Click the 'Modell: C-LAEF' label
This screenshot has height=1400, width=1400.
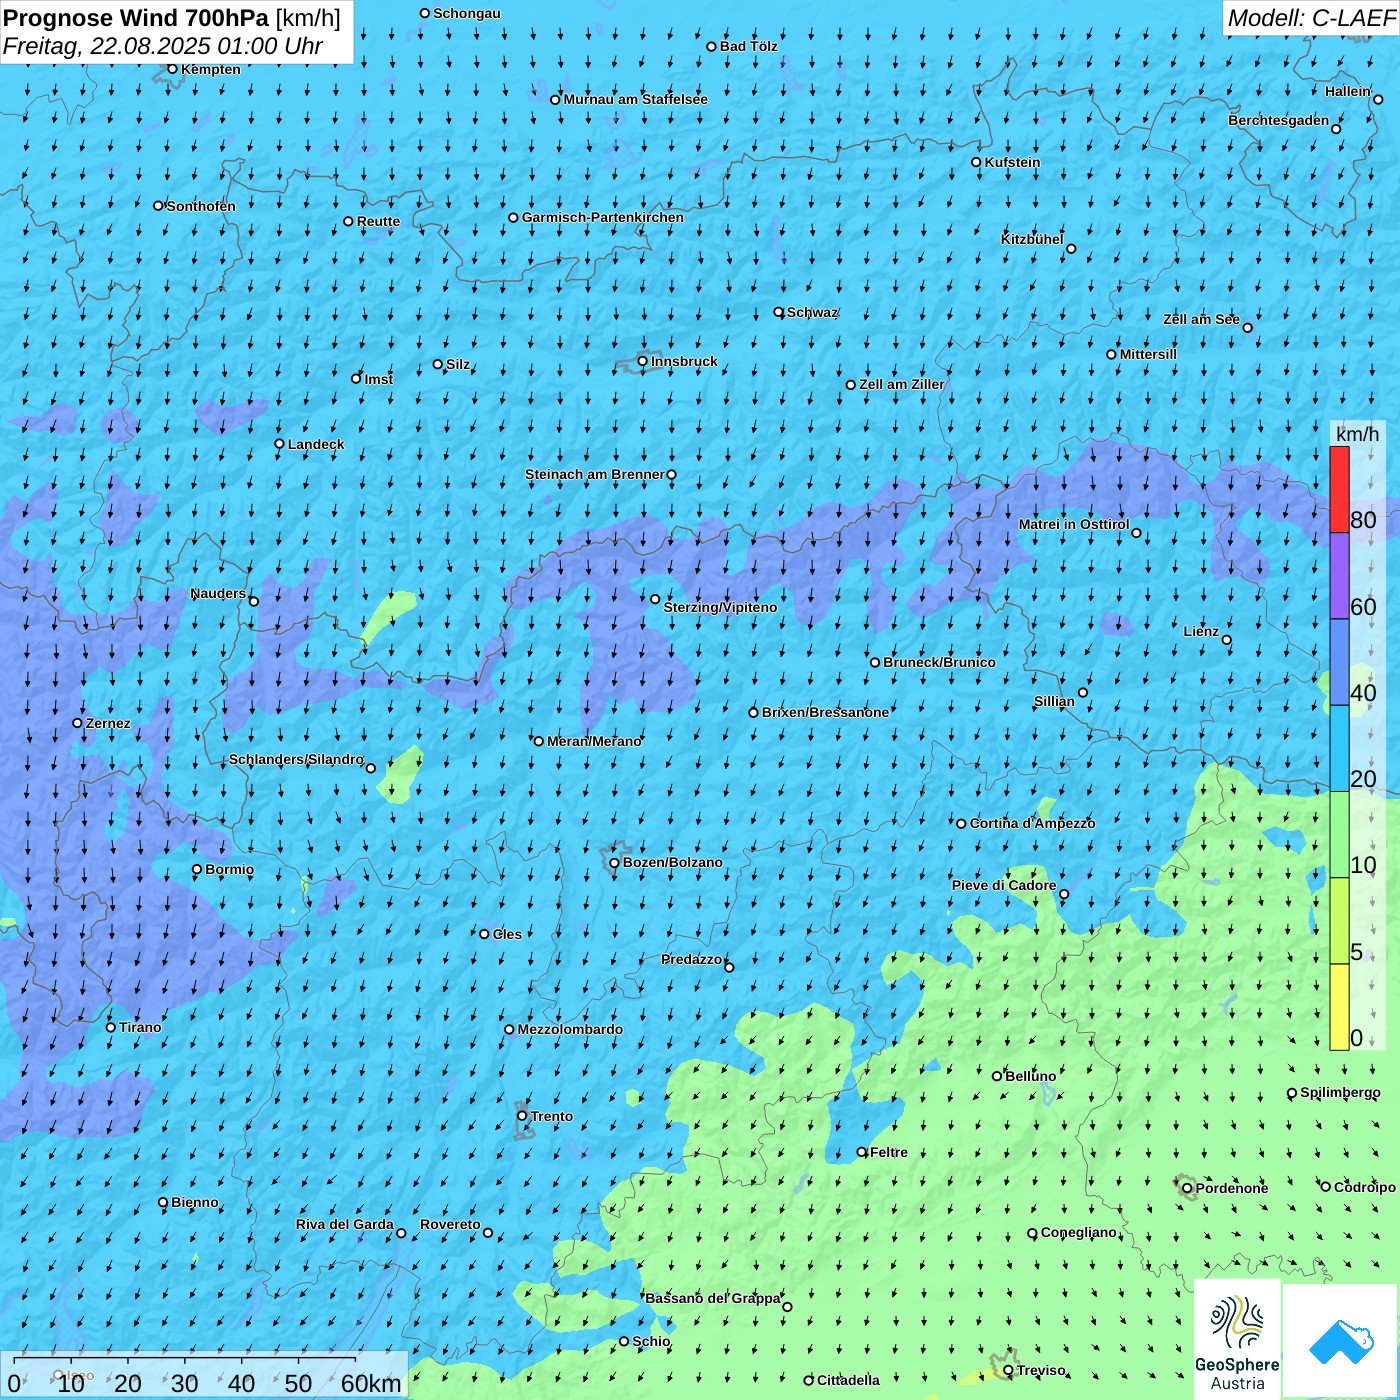click(1311, 18)
